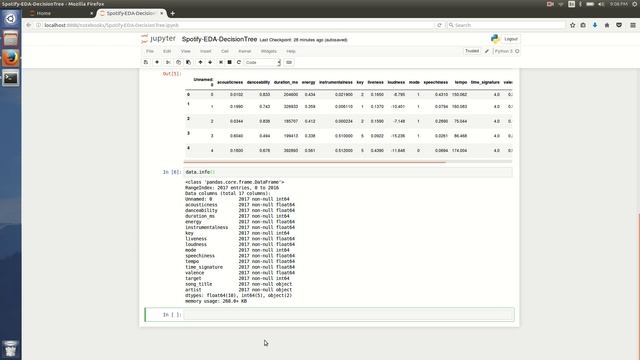Click the empty code cell input

coord(349,315)
